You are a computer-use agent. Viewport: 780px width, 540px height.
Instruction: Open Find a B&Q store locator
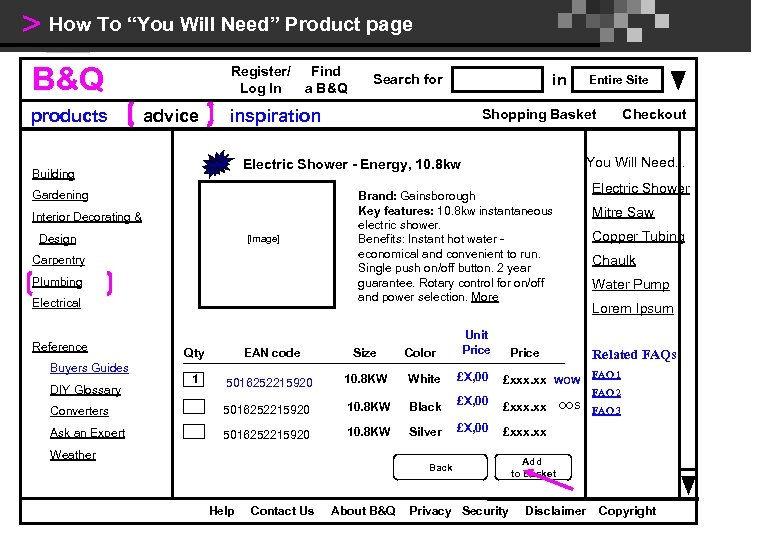(x=326, y=80)
